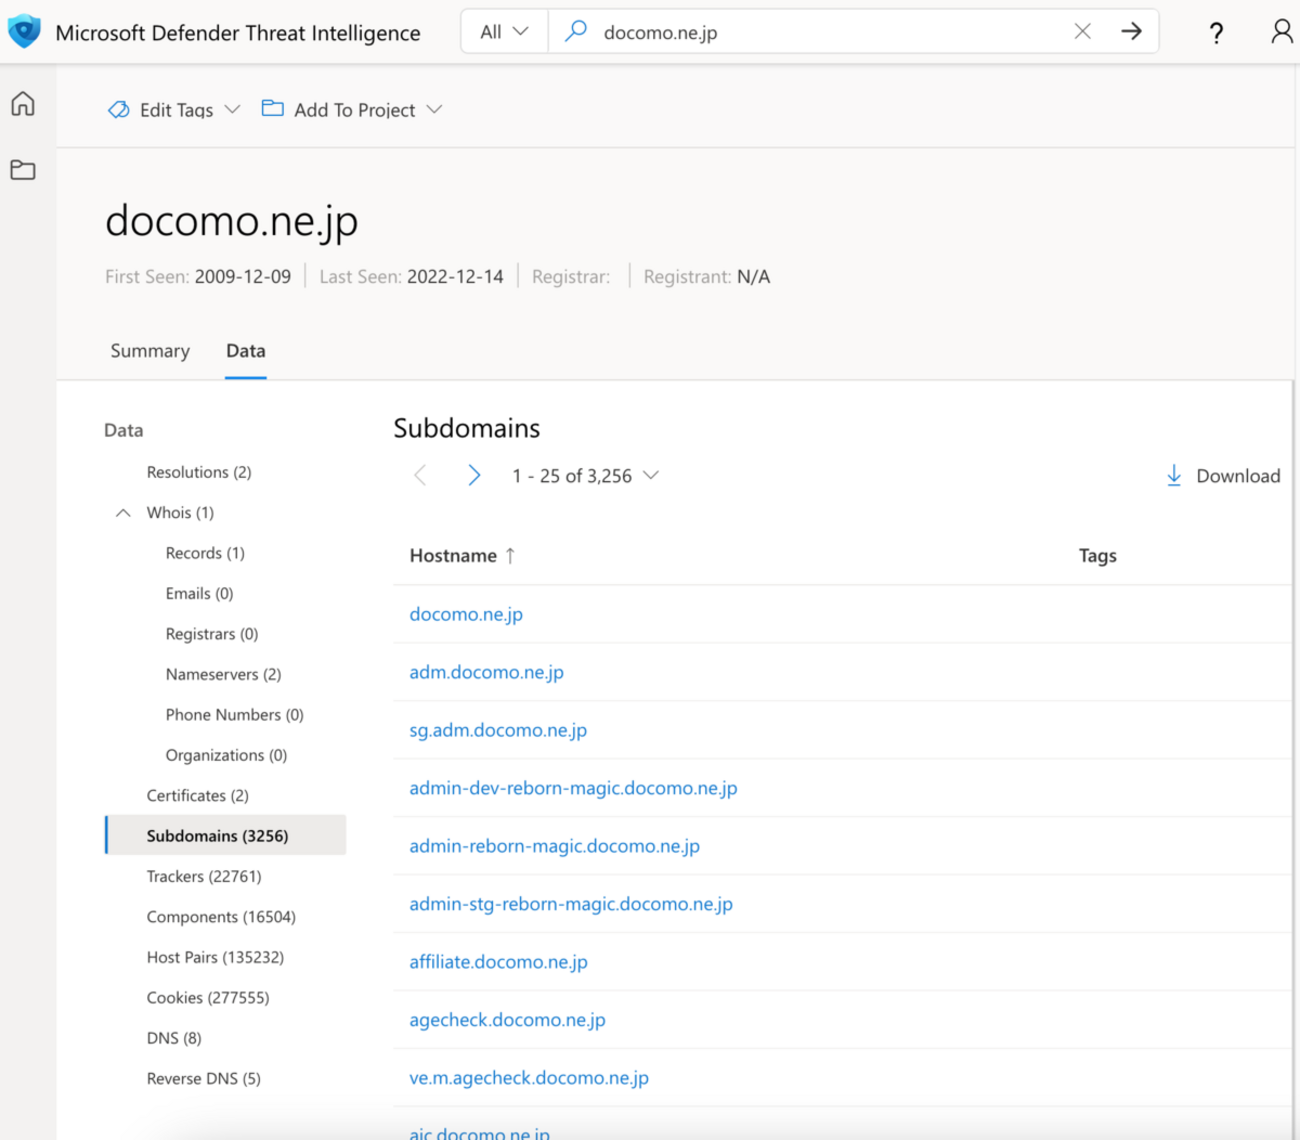Collapse the Whois tree section
1300x1140 pixels.
point(123,513)
